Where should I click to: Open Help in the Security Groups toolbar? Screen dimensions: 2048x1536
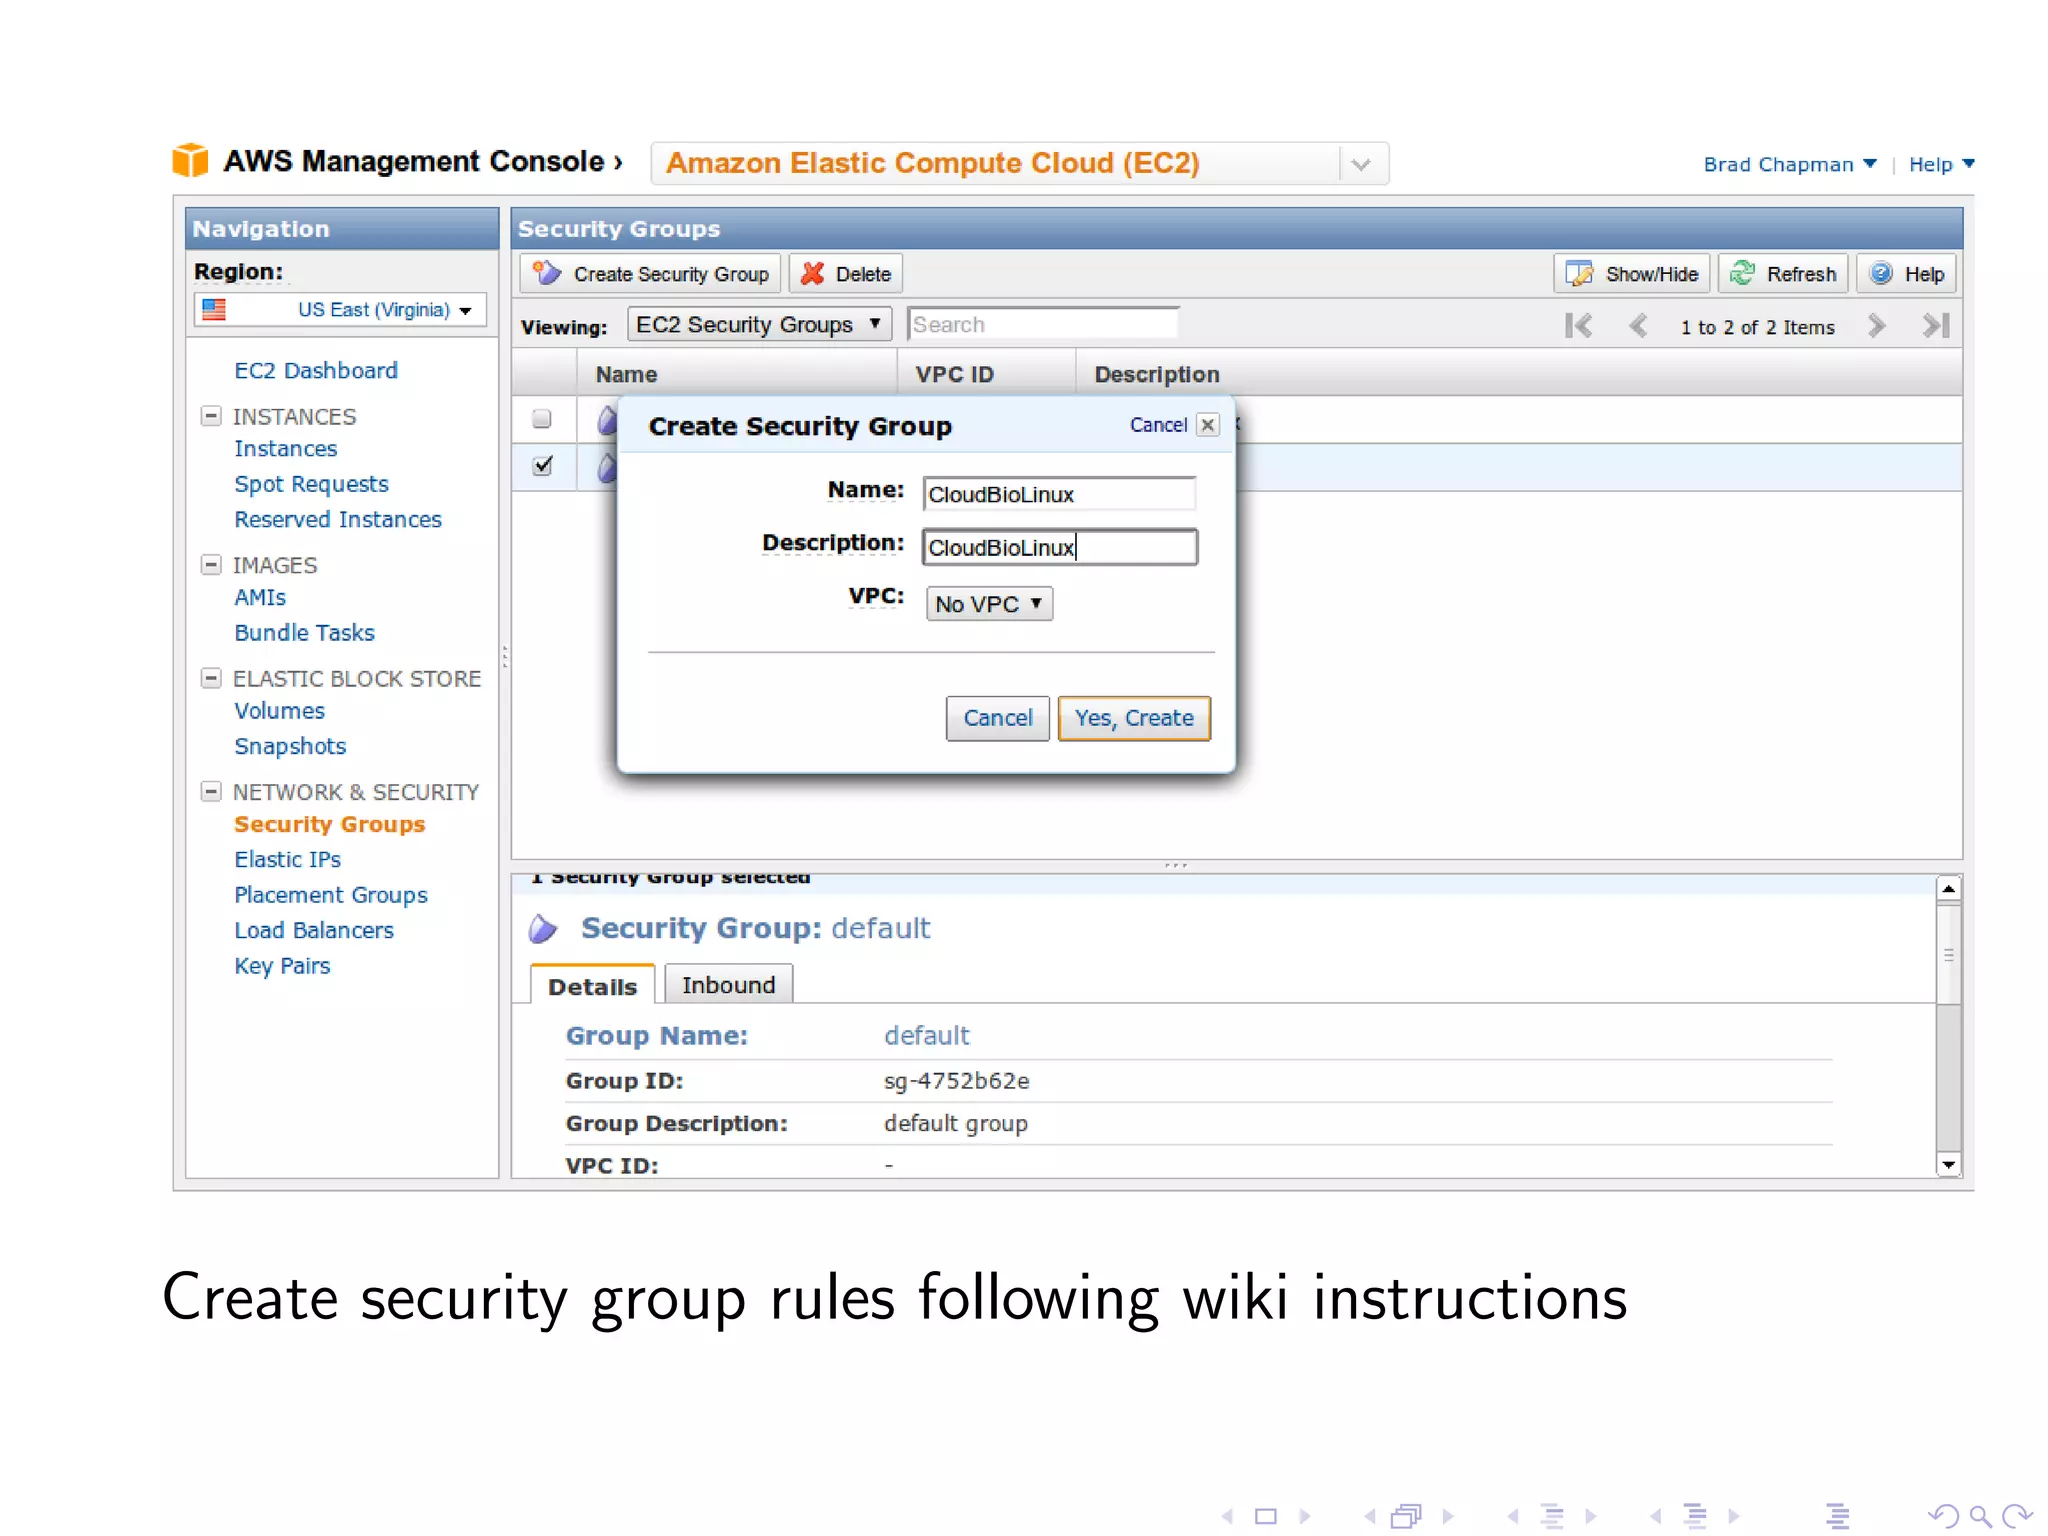(1907, 274)
